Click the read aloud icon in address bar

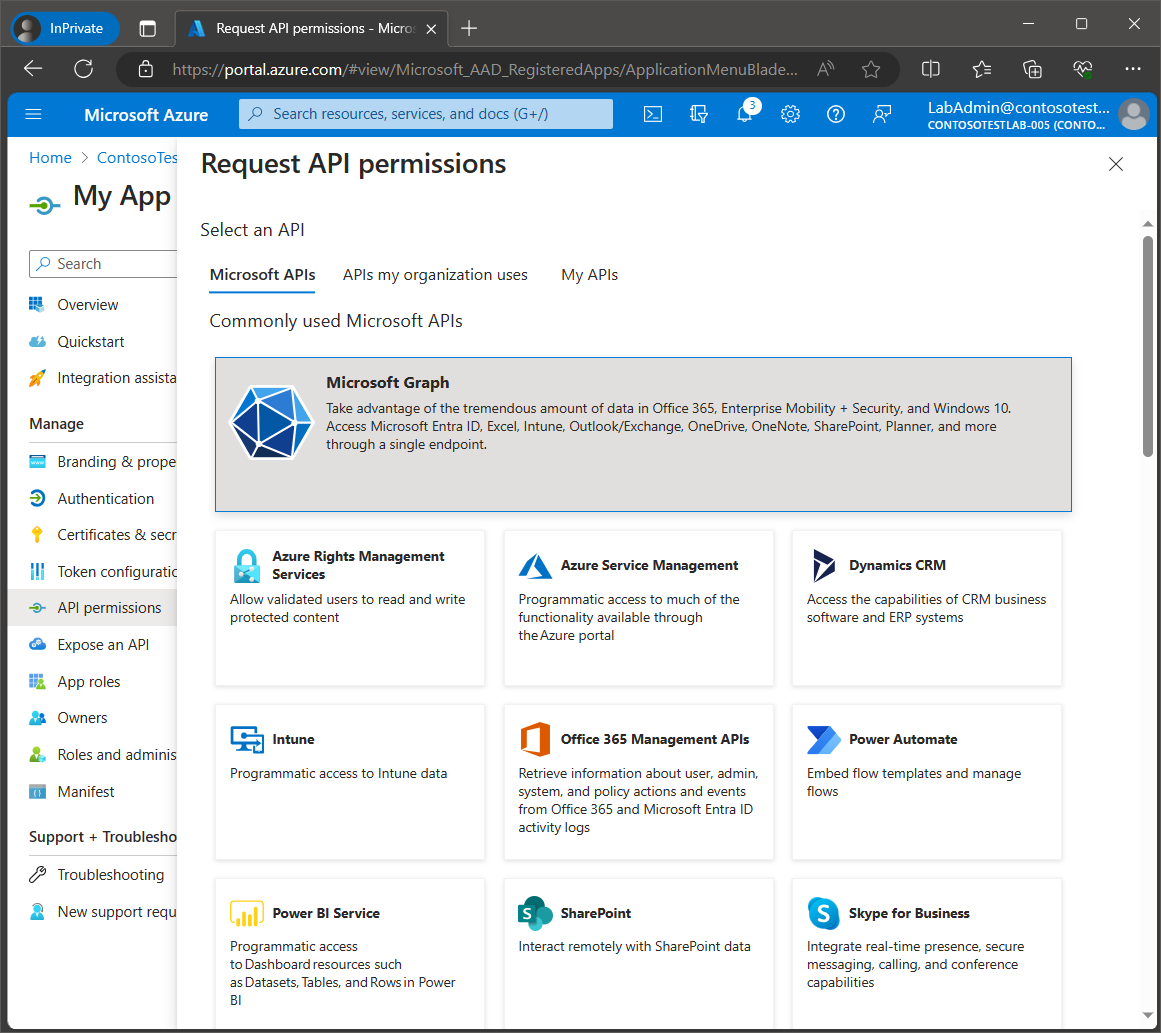(826, 70)
